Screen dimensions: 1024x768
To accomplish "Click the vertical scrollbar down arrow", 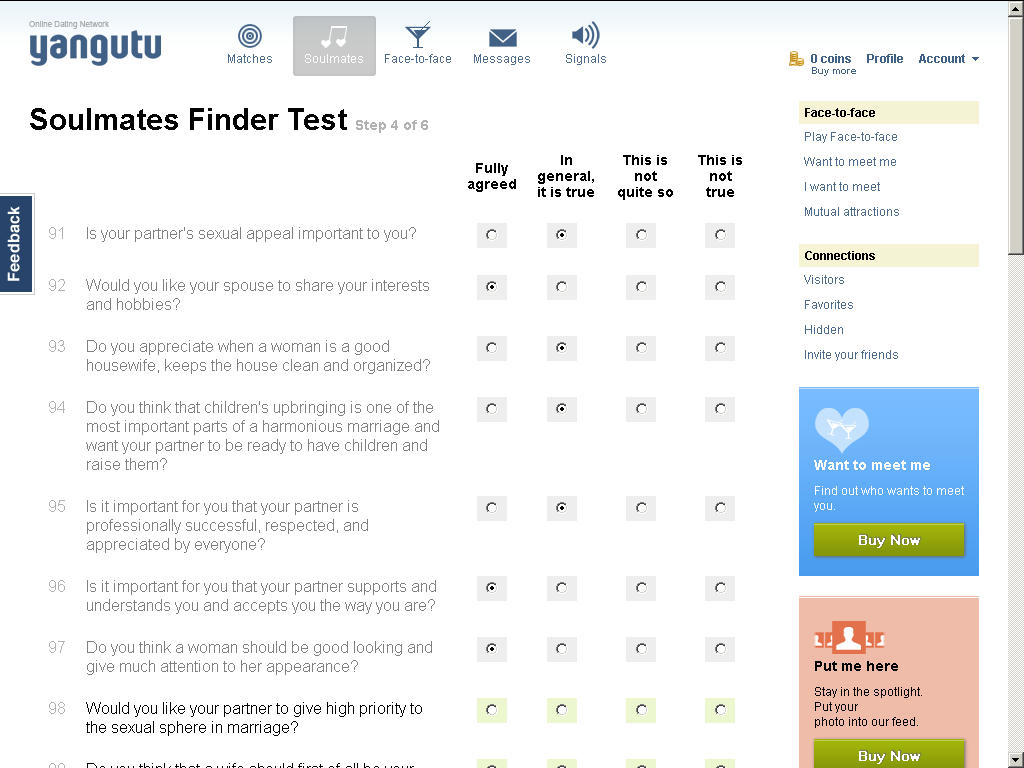I will [1015, 759].
